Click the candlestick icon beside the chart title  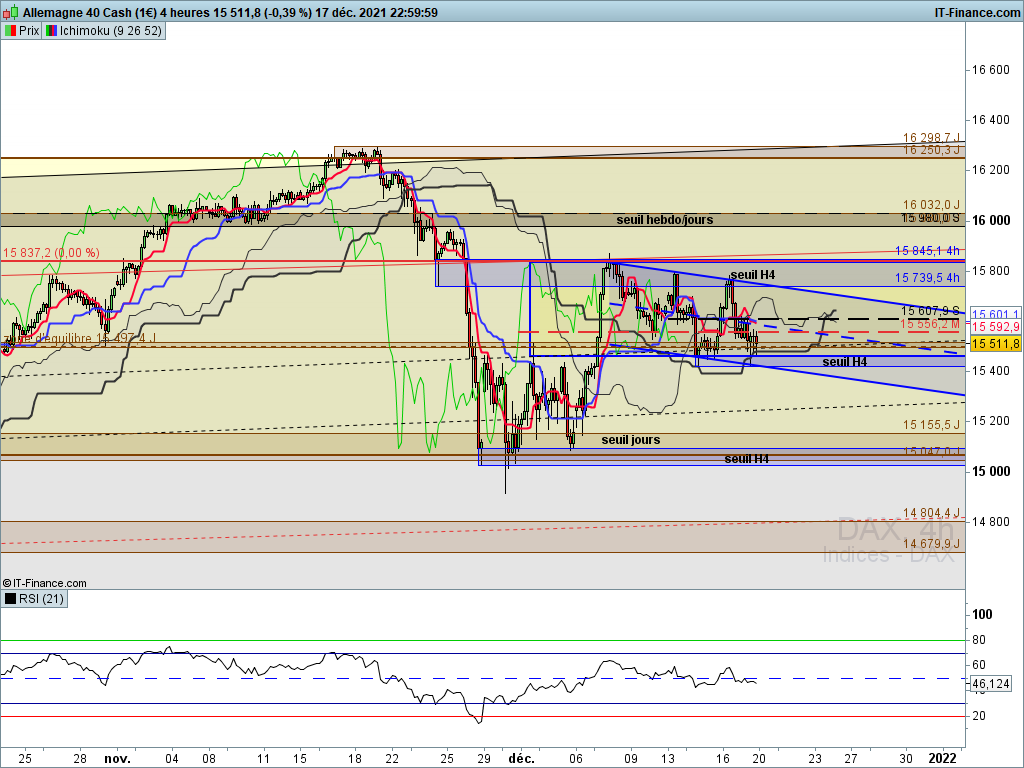[10, 12]
